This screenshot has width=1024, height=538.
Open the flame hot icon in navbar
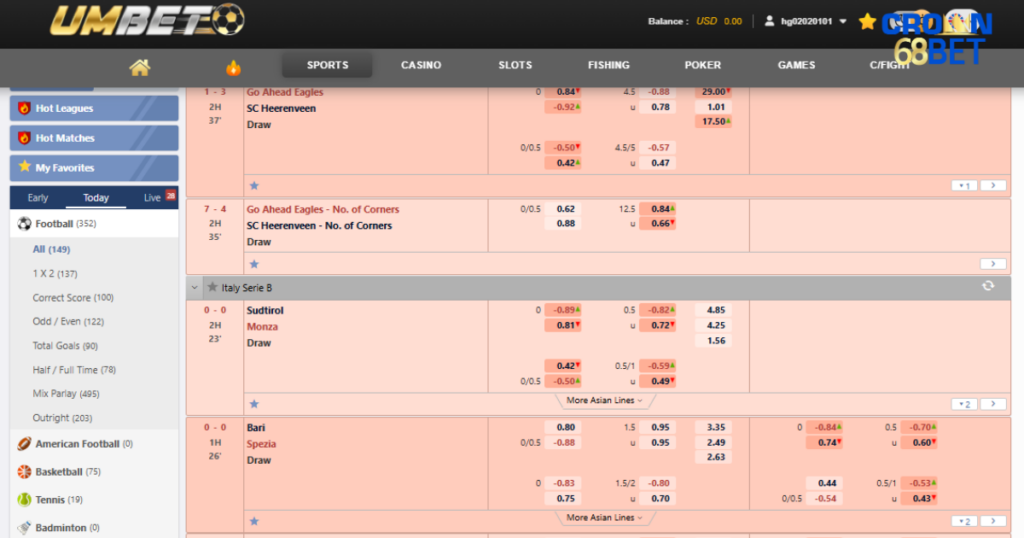233,67
